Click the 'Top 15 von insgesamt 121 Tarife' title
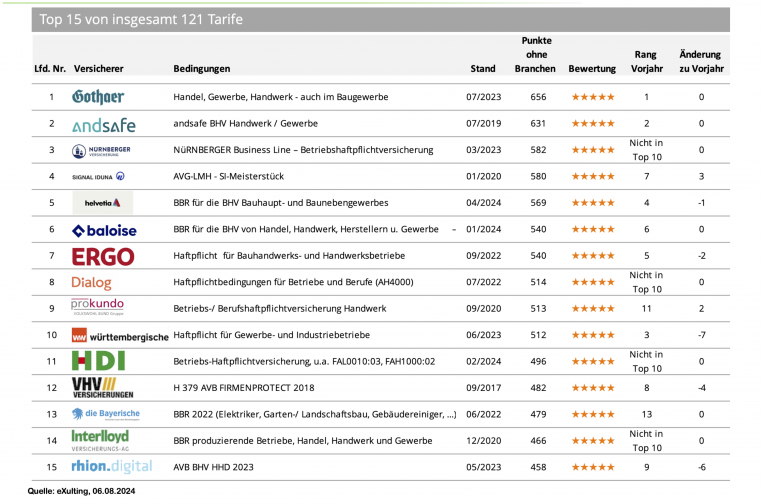Image resolution: width=763 pixels, height=500 pixels. coord(141,19)
